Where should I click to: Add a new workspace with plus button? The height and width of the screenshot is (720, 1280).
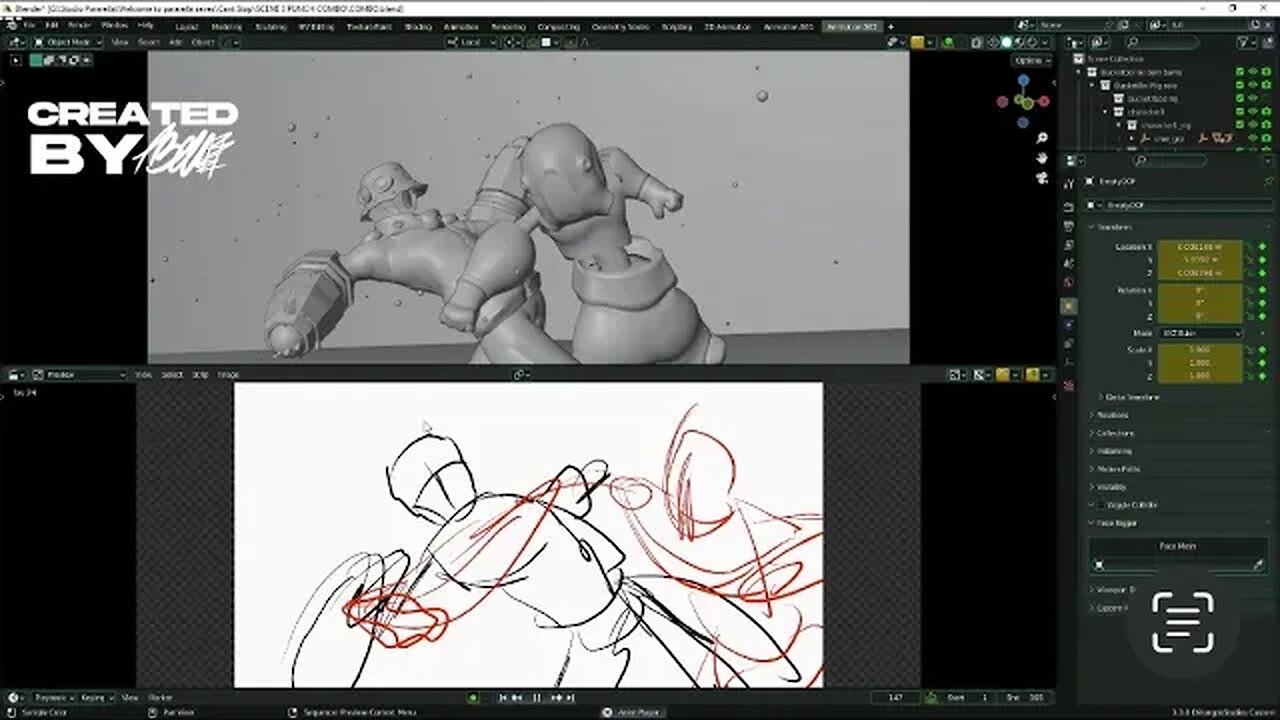(x=890, y=26)
